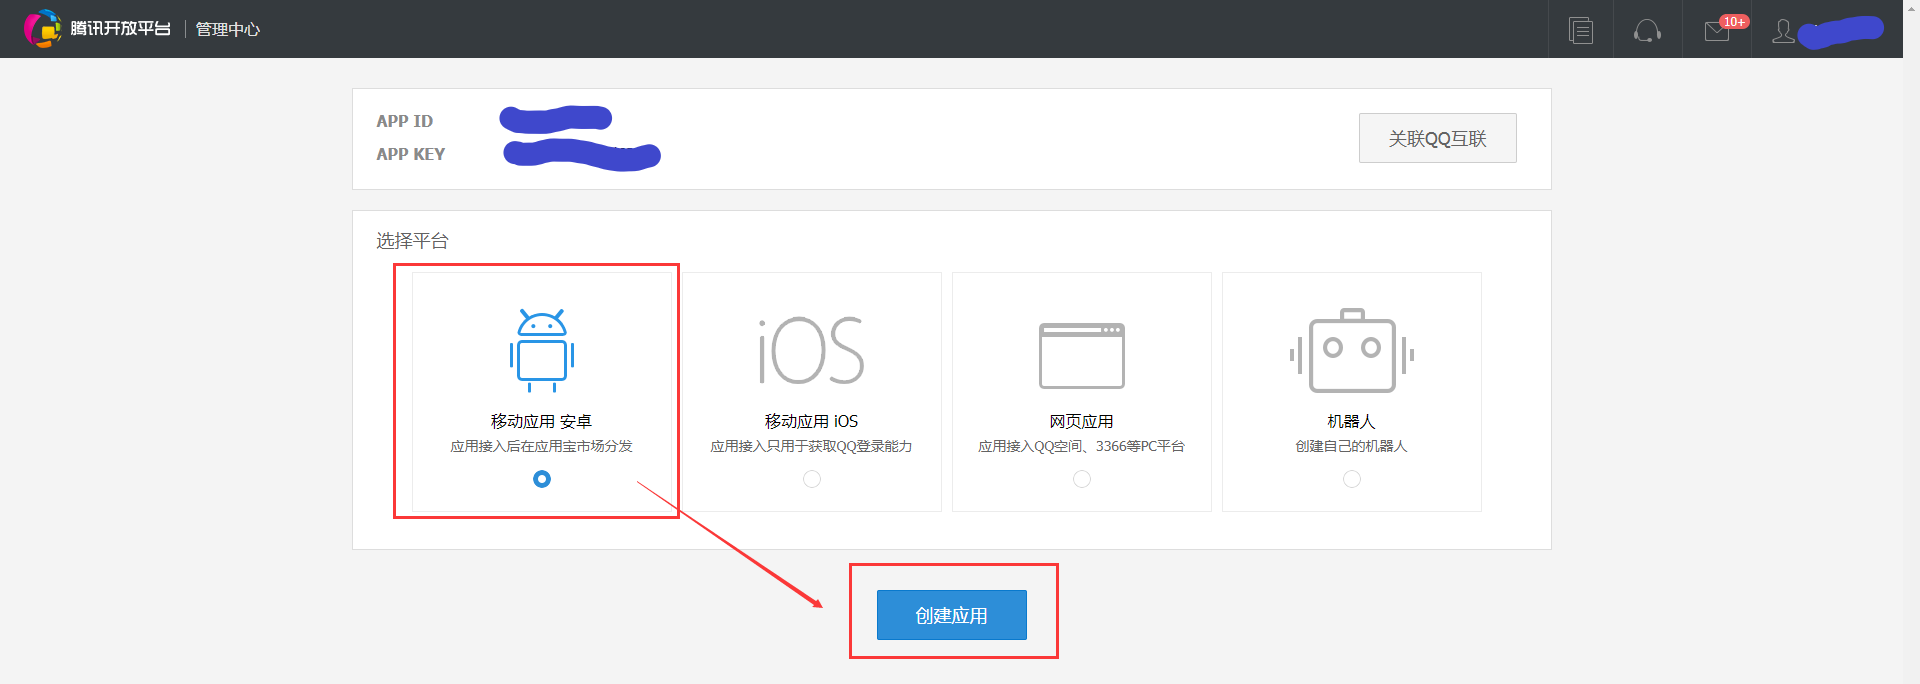Select the 移动应用 iOS radio button
This screenshot has height=684, width=1920.
pyautogui.click(x=812, y=479)
